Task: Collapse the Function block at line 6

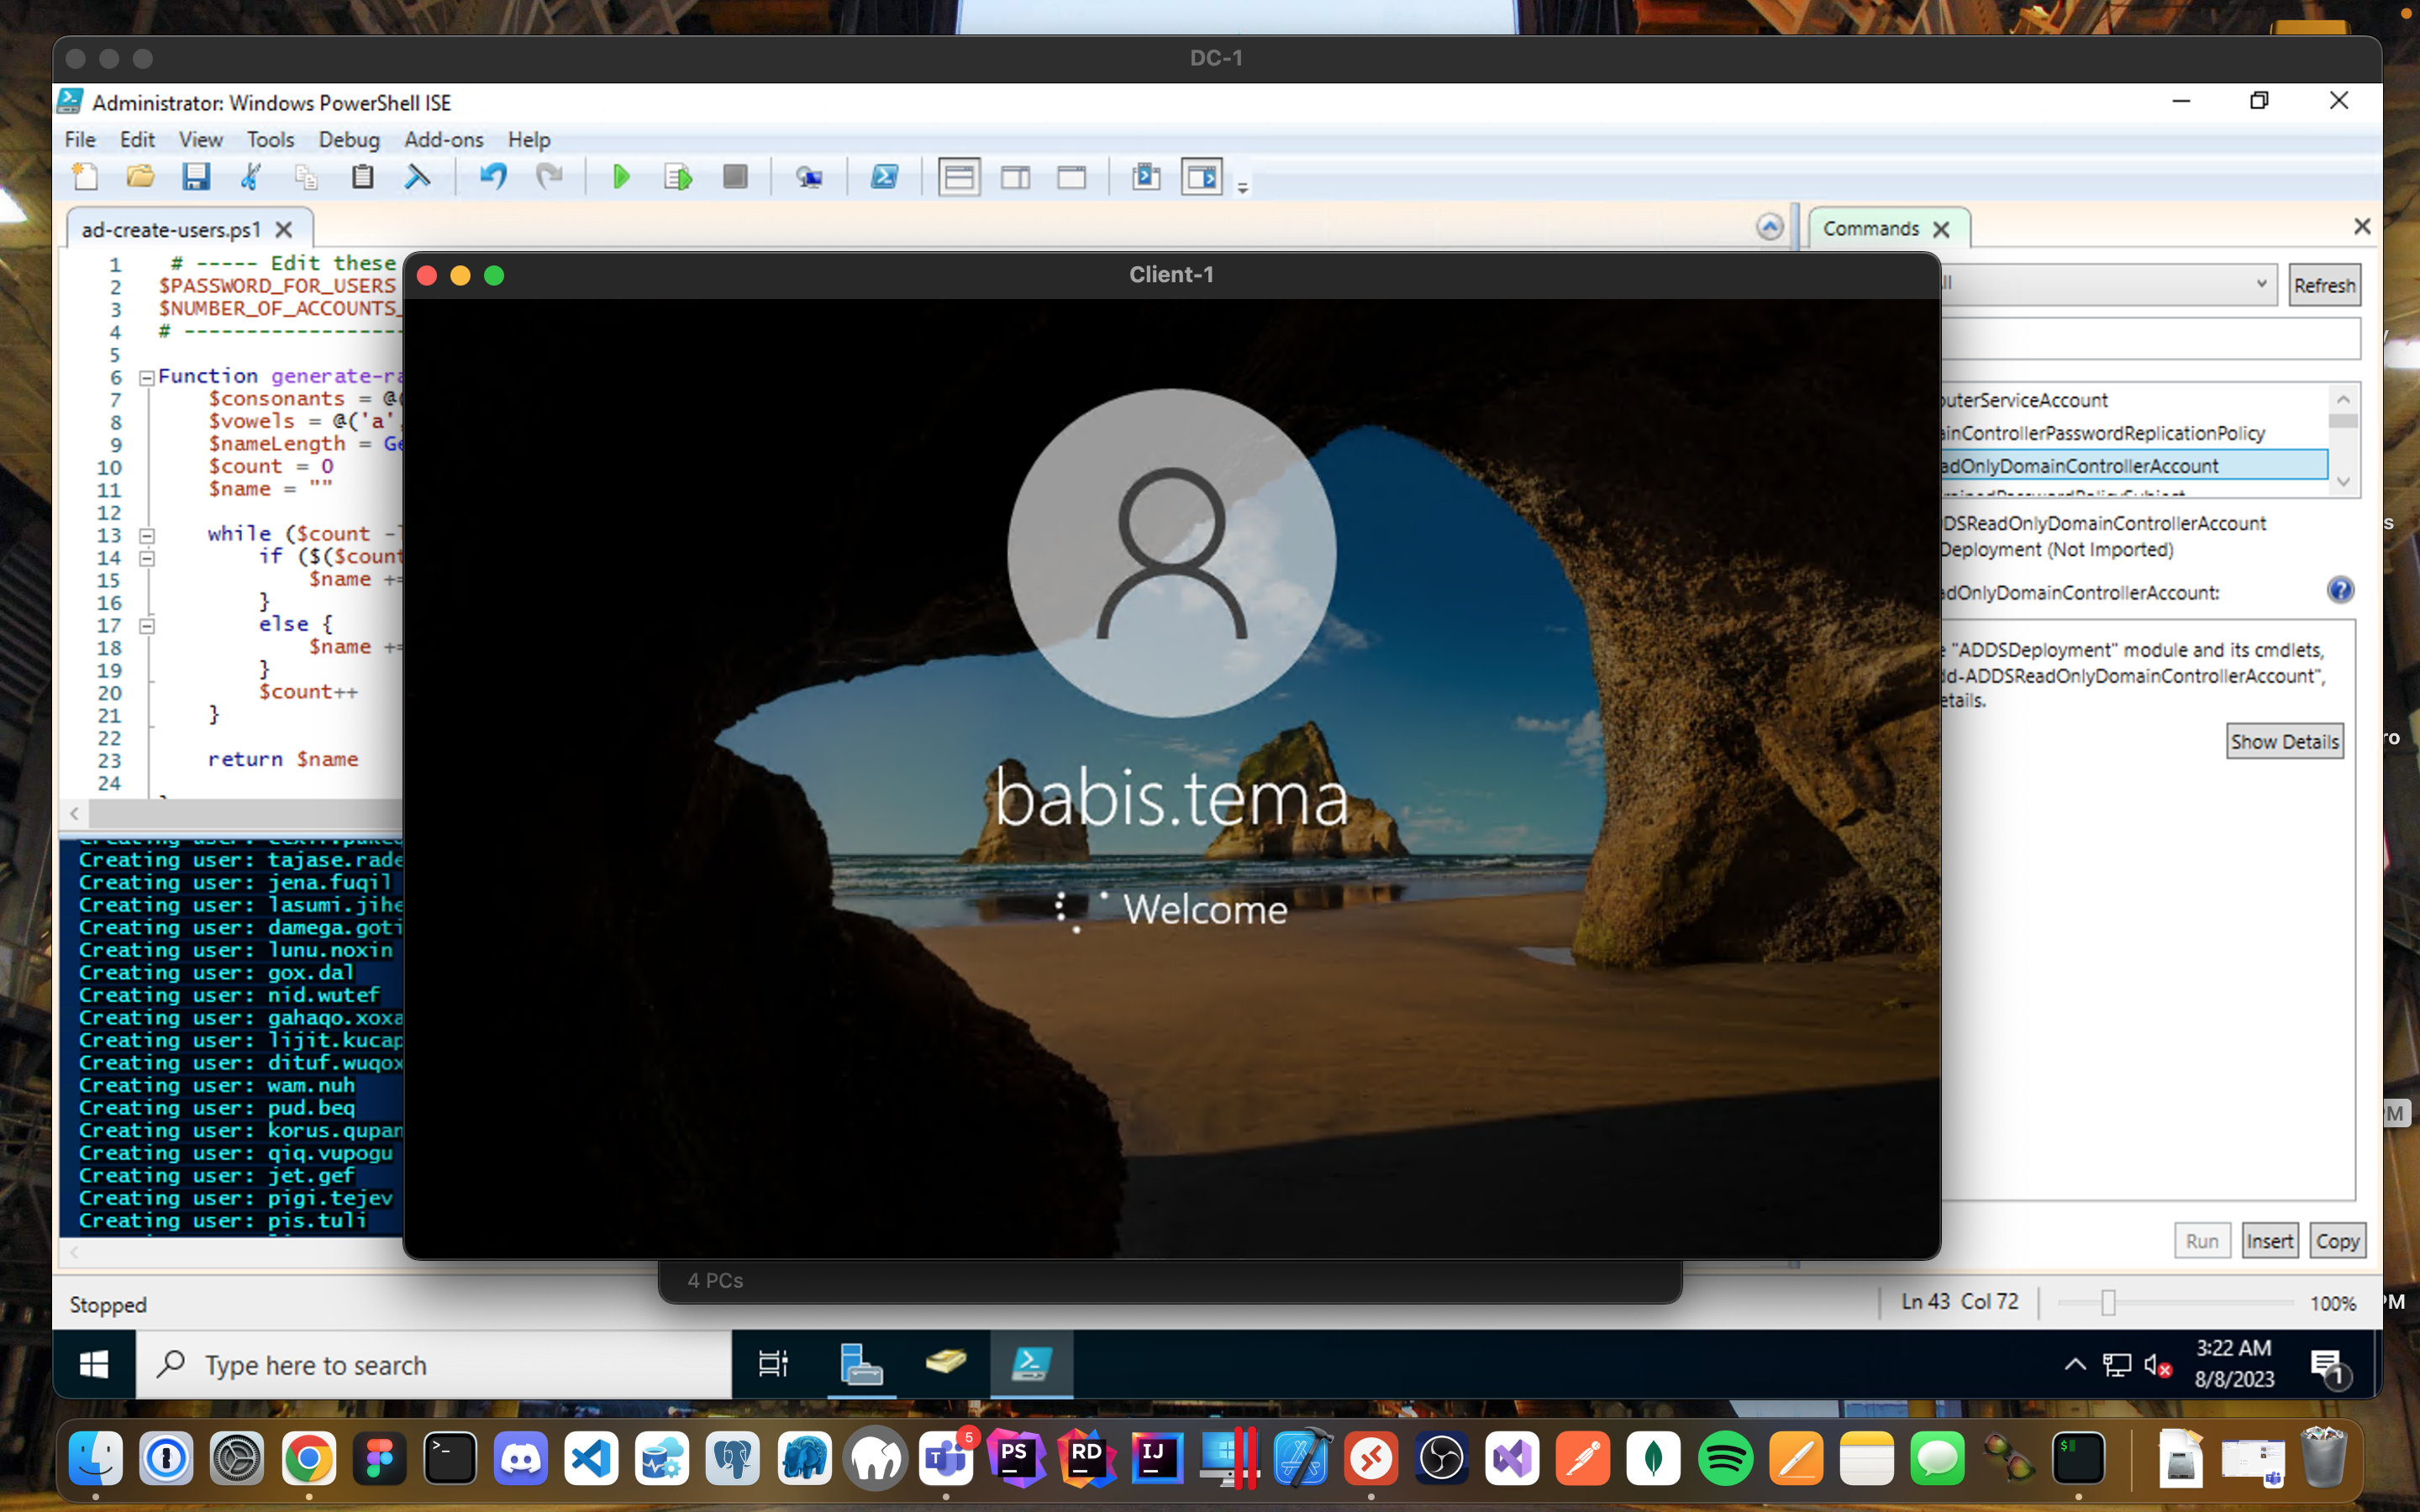Action: click(x=147, y=378)
